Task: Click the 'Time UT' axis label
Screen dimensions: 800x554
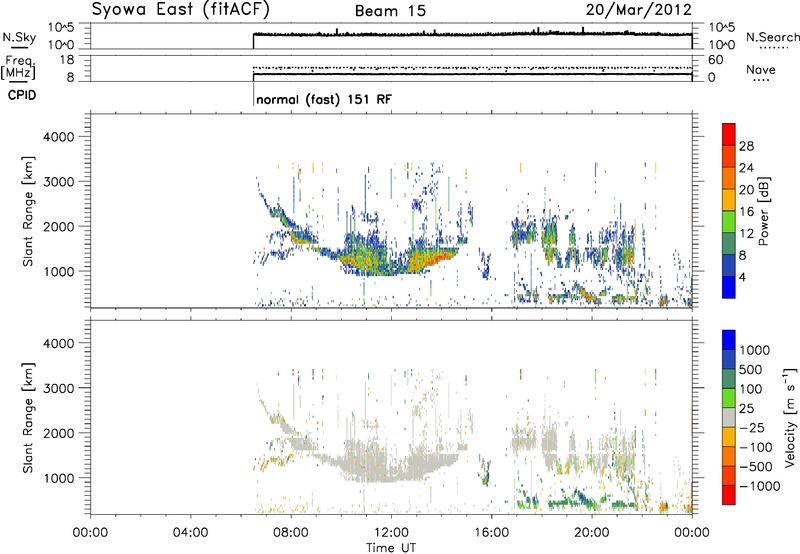Action: click(390, 548)
